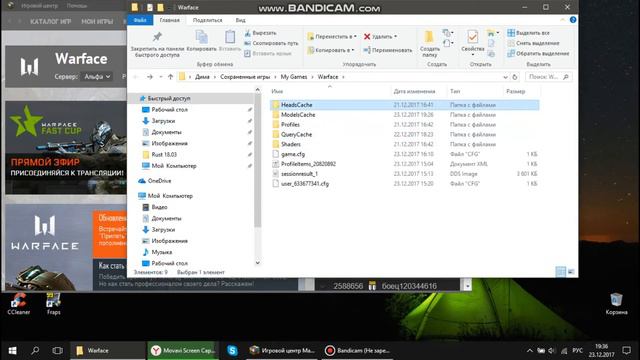
Task: Click the Paste clipboard icon
Action: click(230, 37)
